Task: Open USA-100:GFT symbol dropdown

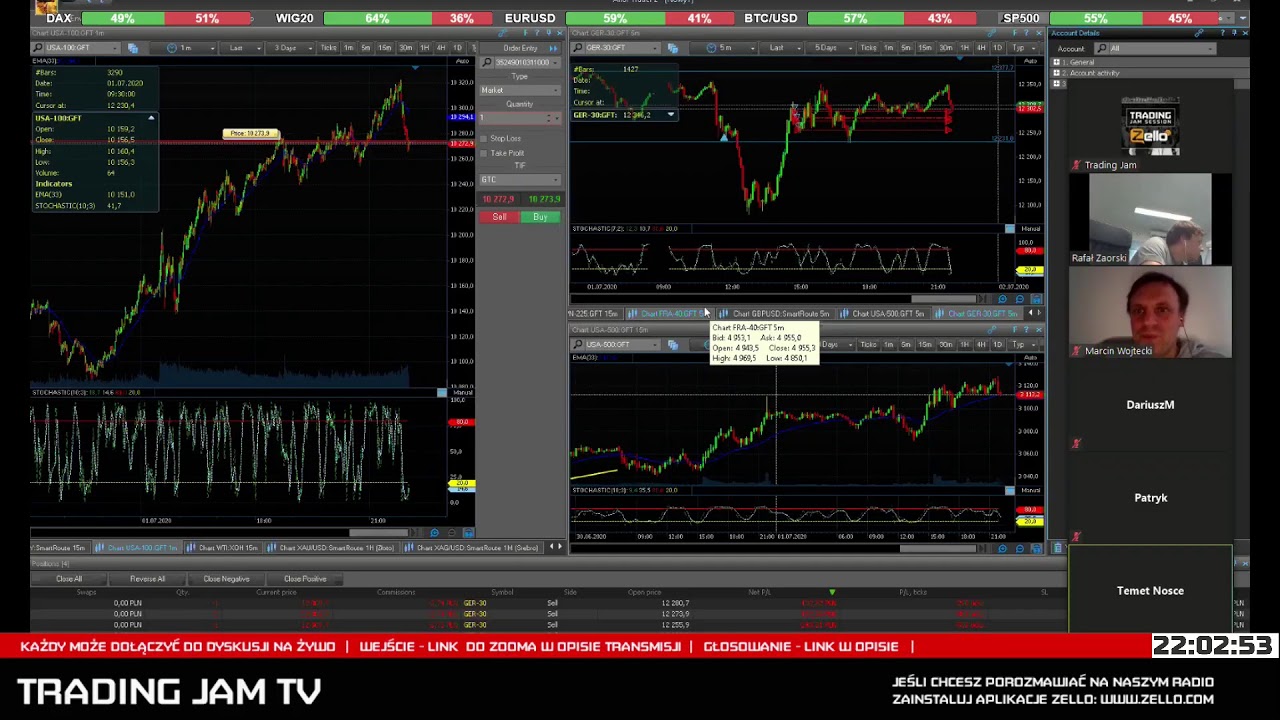Action: pyautogui.click(x=115, y=48)
